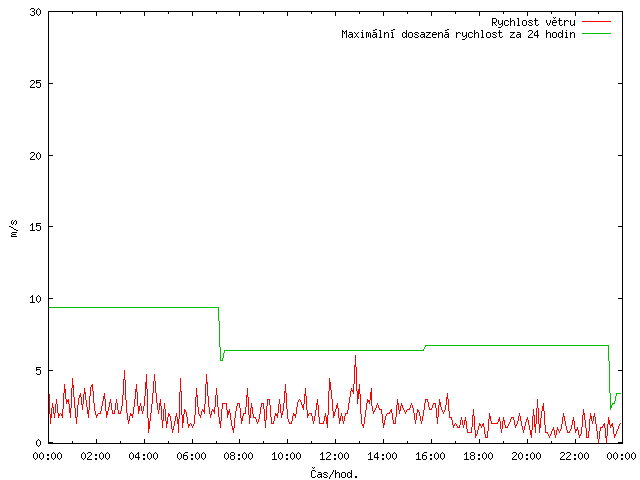Click the y-axis value 0

coord(38,443)
